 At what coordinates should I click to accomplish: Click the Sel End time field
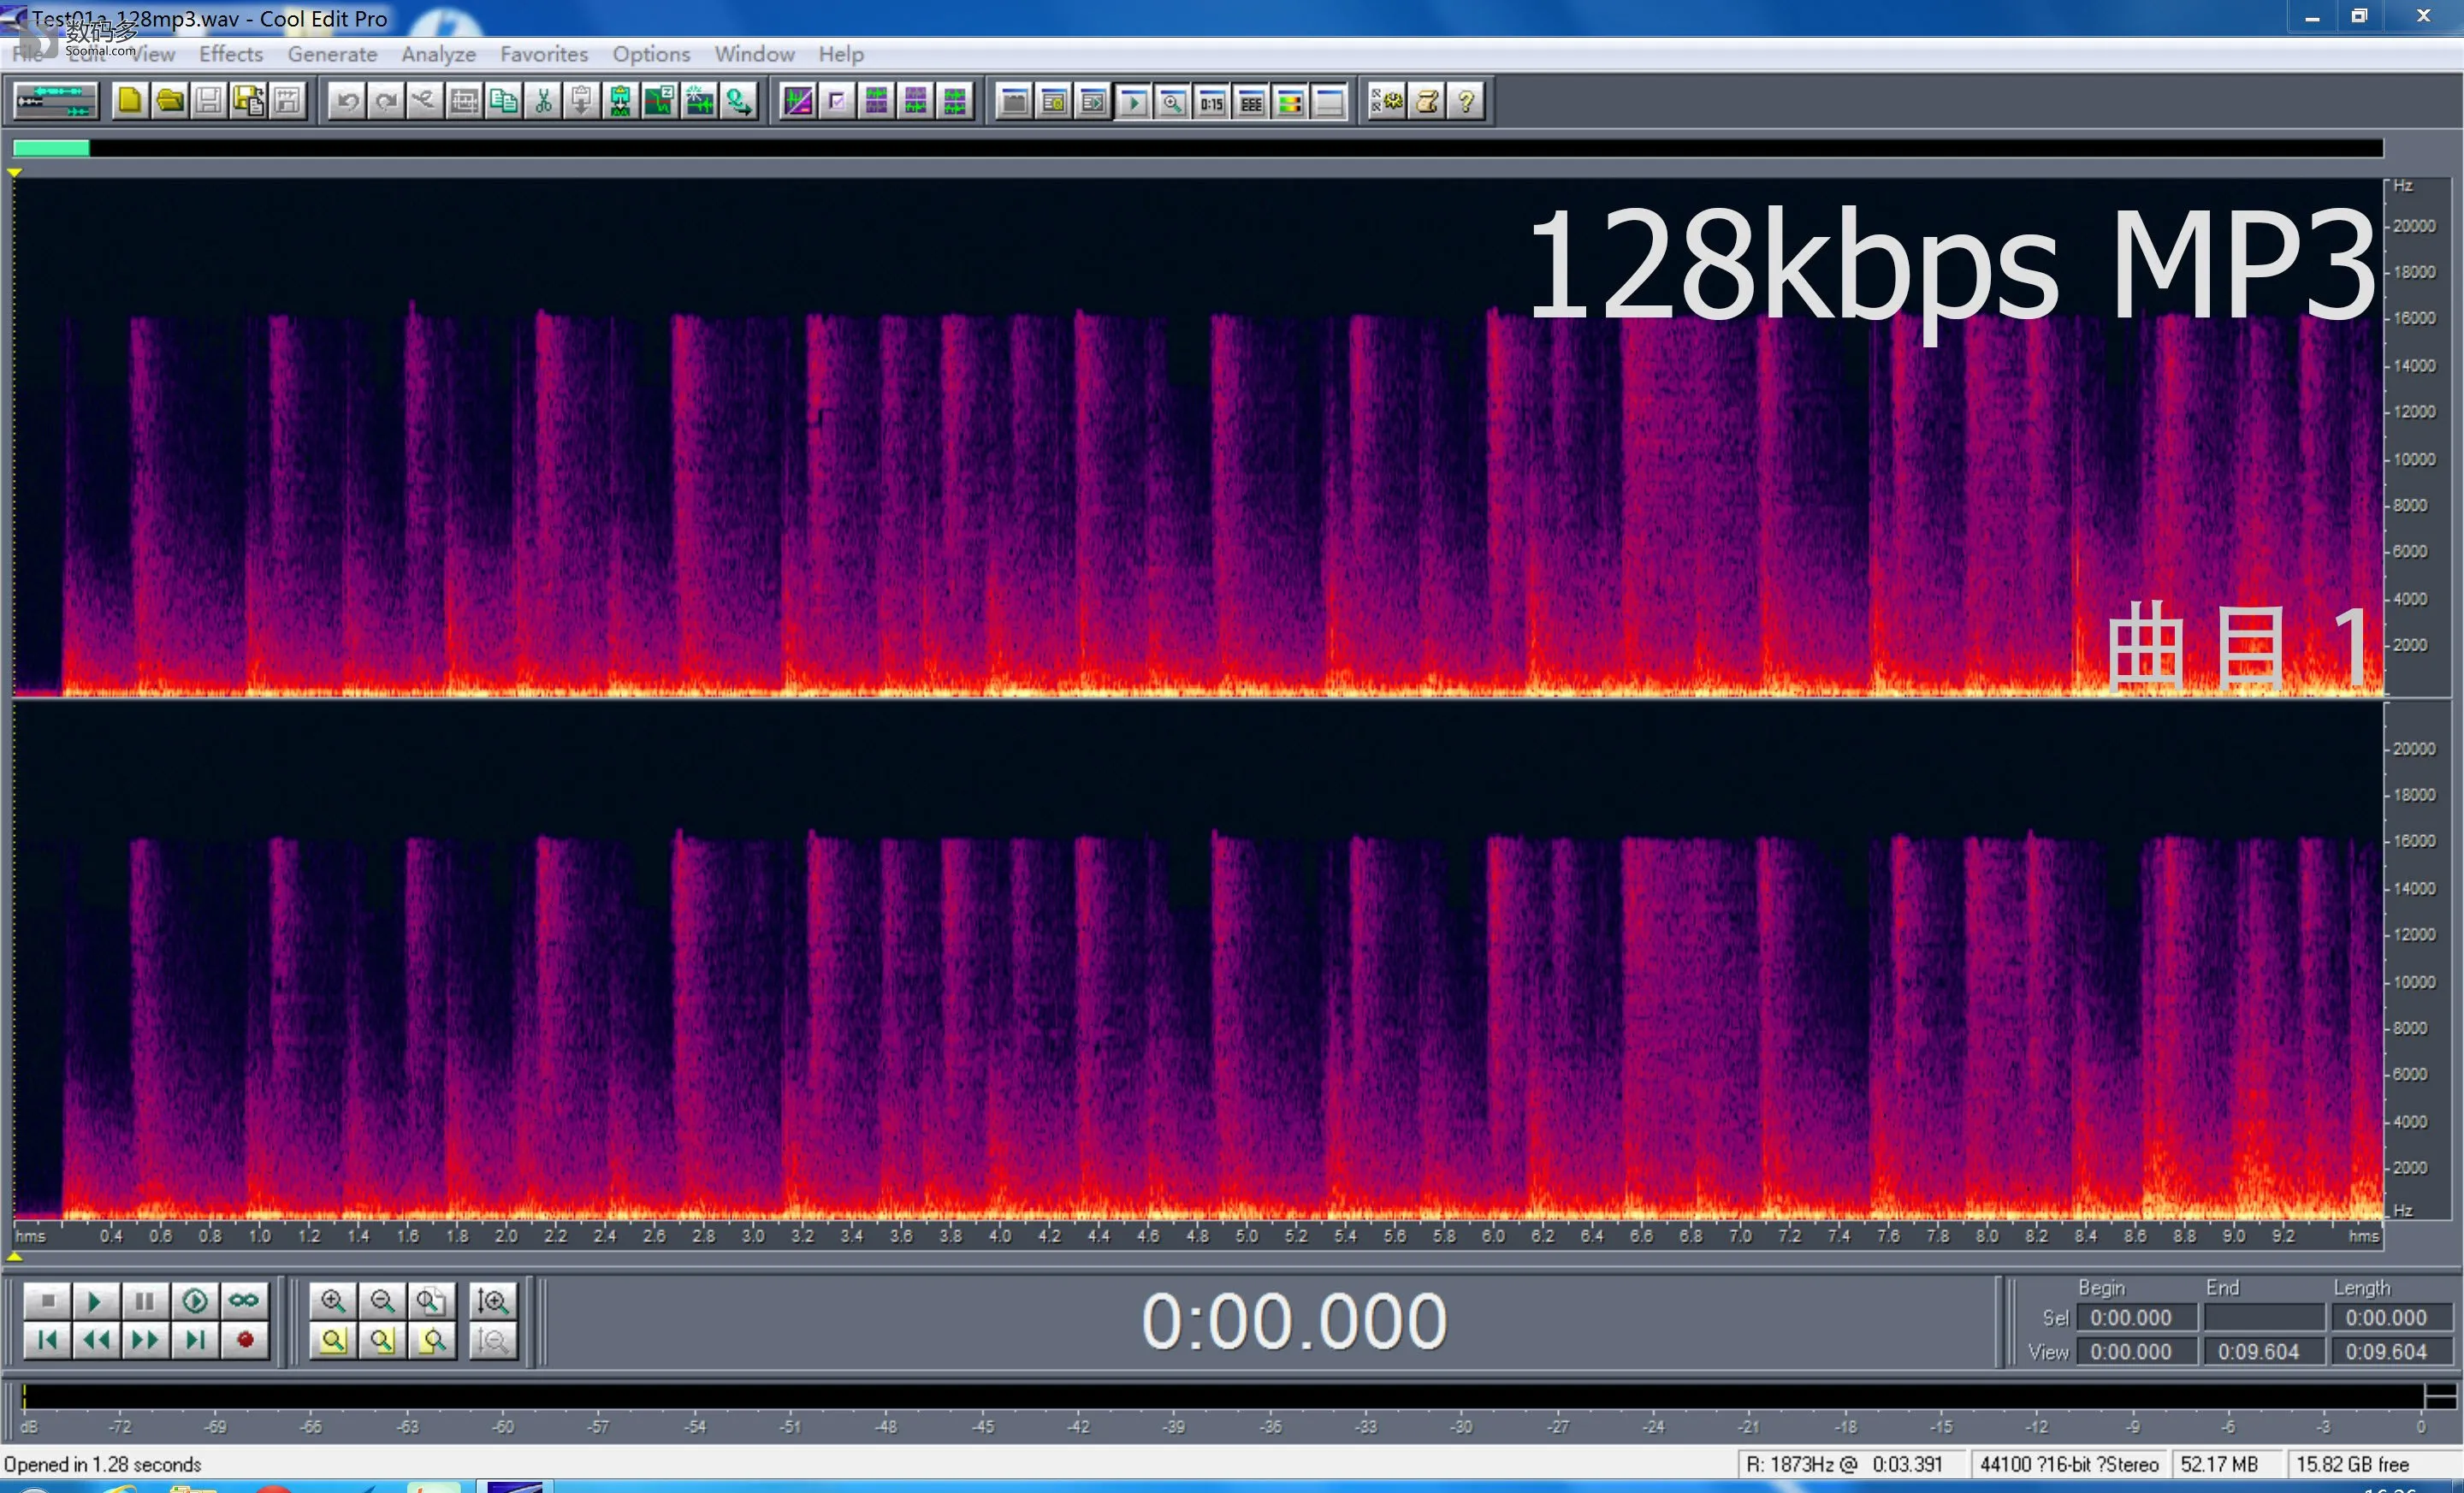coord(2264,1317)
